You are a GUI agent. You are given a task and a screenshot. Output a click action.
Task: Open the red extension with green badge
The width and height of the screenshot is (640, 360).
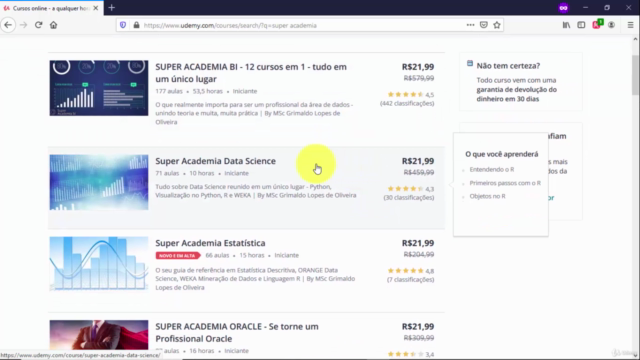point(597,24)
